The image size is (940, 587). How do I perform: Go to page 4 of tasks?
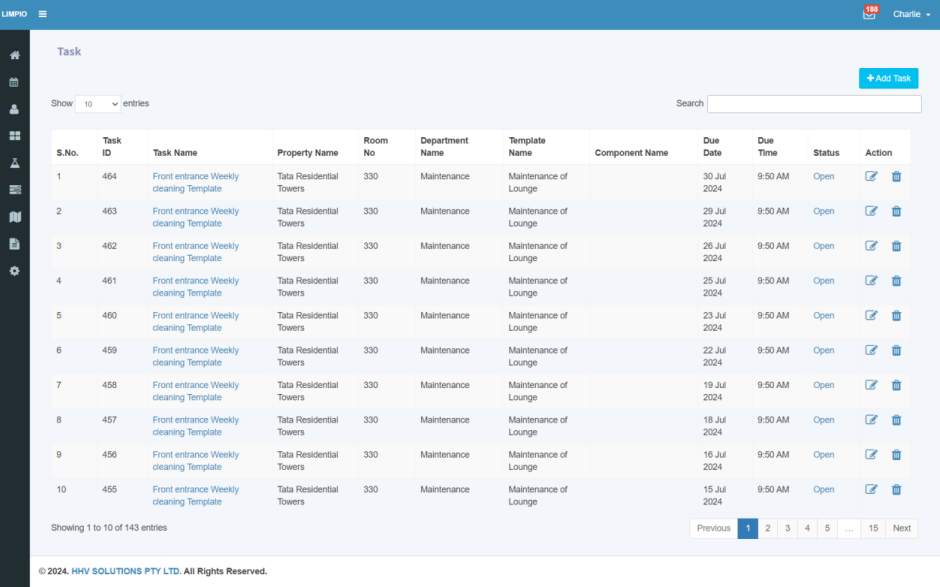coord(808,528)
